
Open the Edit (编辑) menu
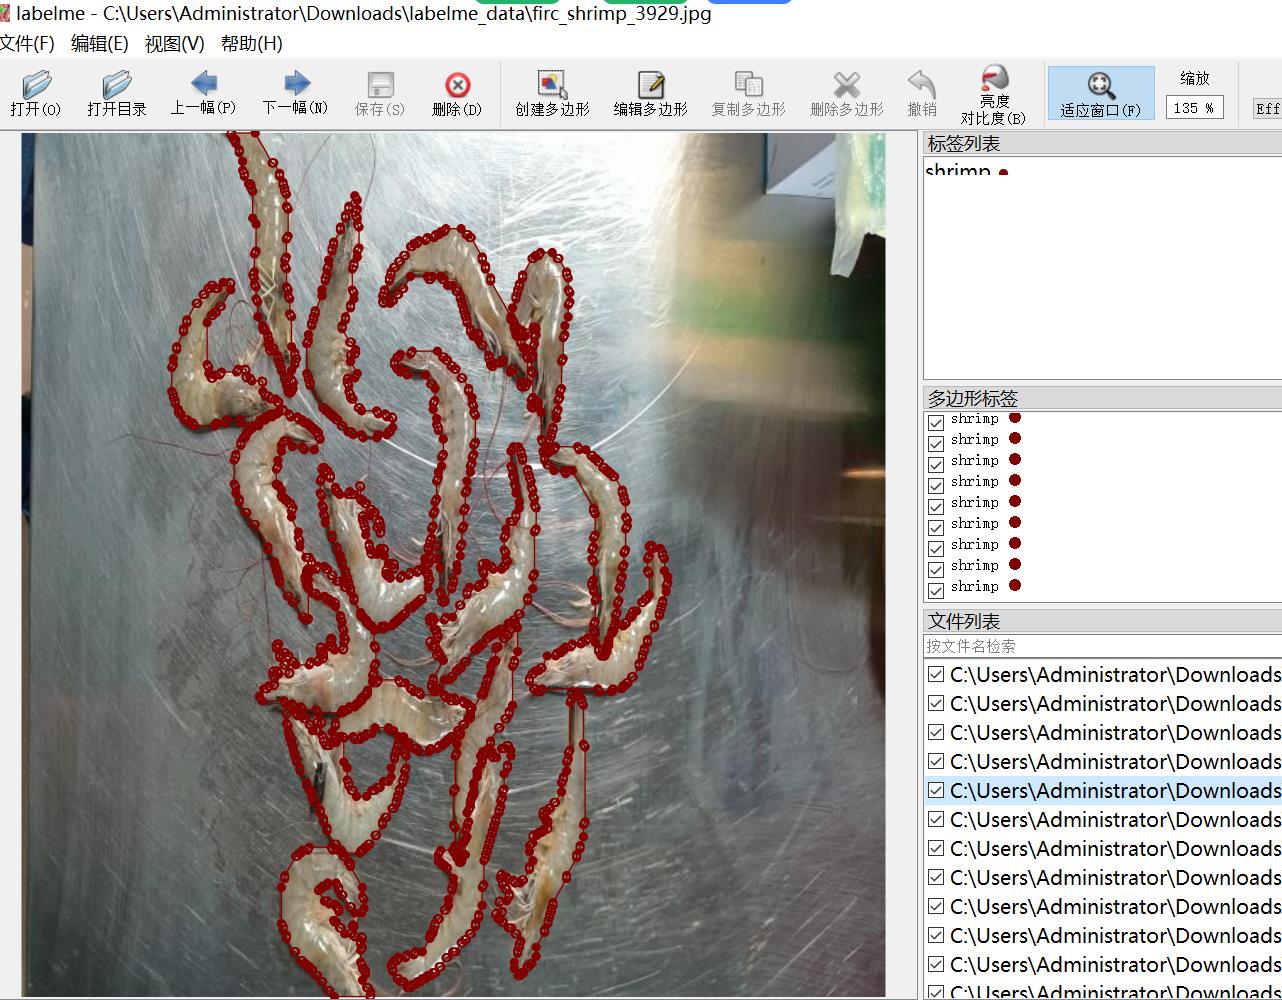(x=99, y=44)
